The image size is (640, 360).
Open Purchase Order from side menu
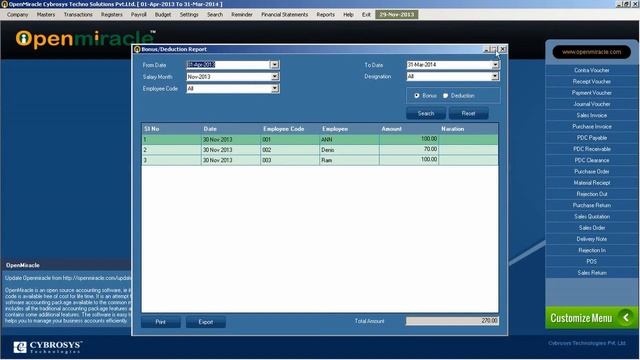[591, 171]
